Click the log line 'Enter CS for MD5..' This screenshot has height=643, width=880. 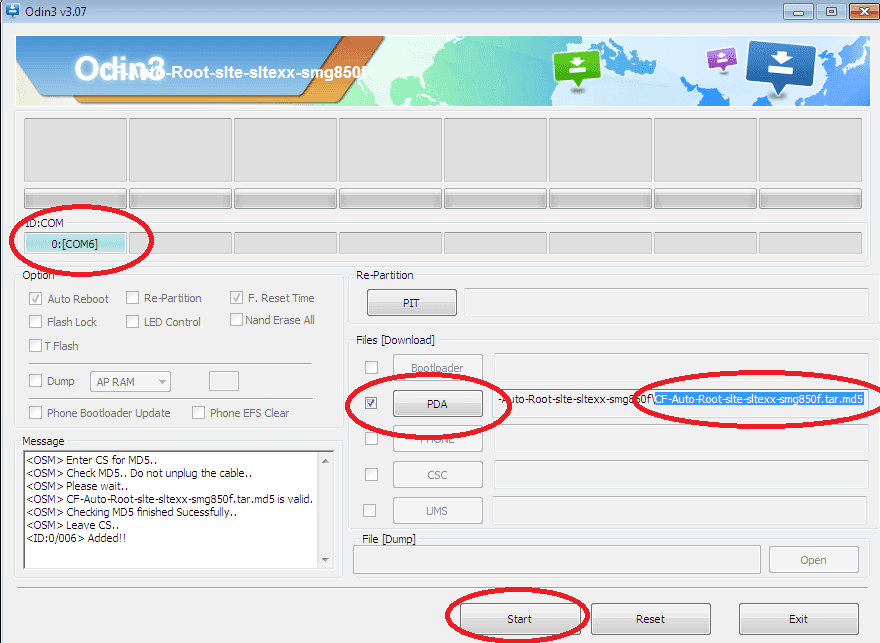(91, 460)
